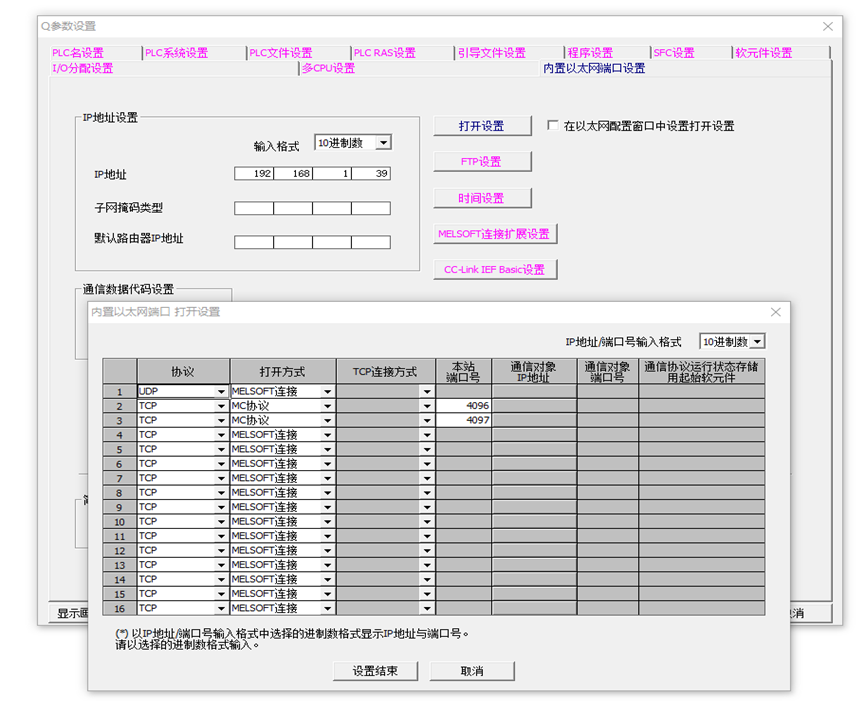This screenshot has width=865, height=704.
Task: Open CC-Link IEF Basic设置
Action: [494, 269]
